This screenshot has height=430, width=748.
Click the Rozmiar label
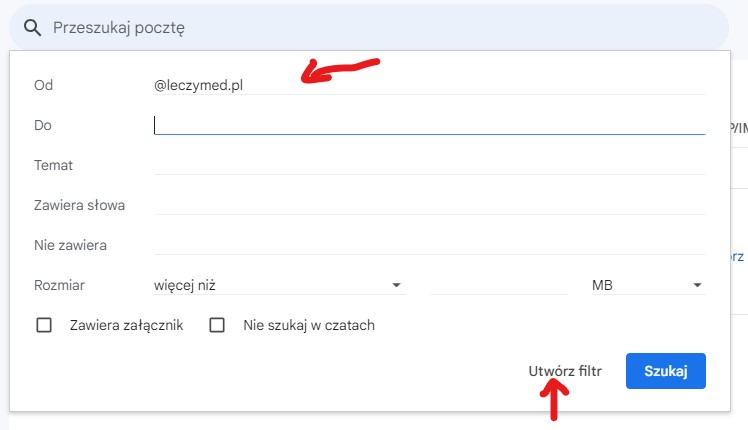tap(59, 285)
